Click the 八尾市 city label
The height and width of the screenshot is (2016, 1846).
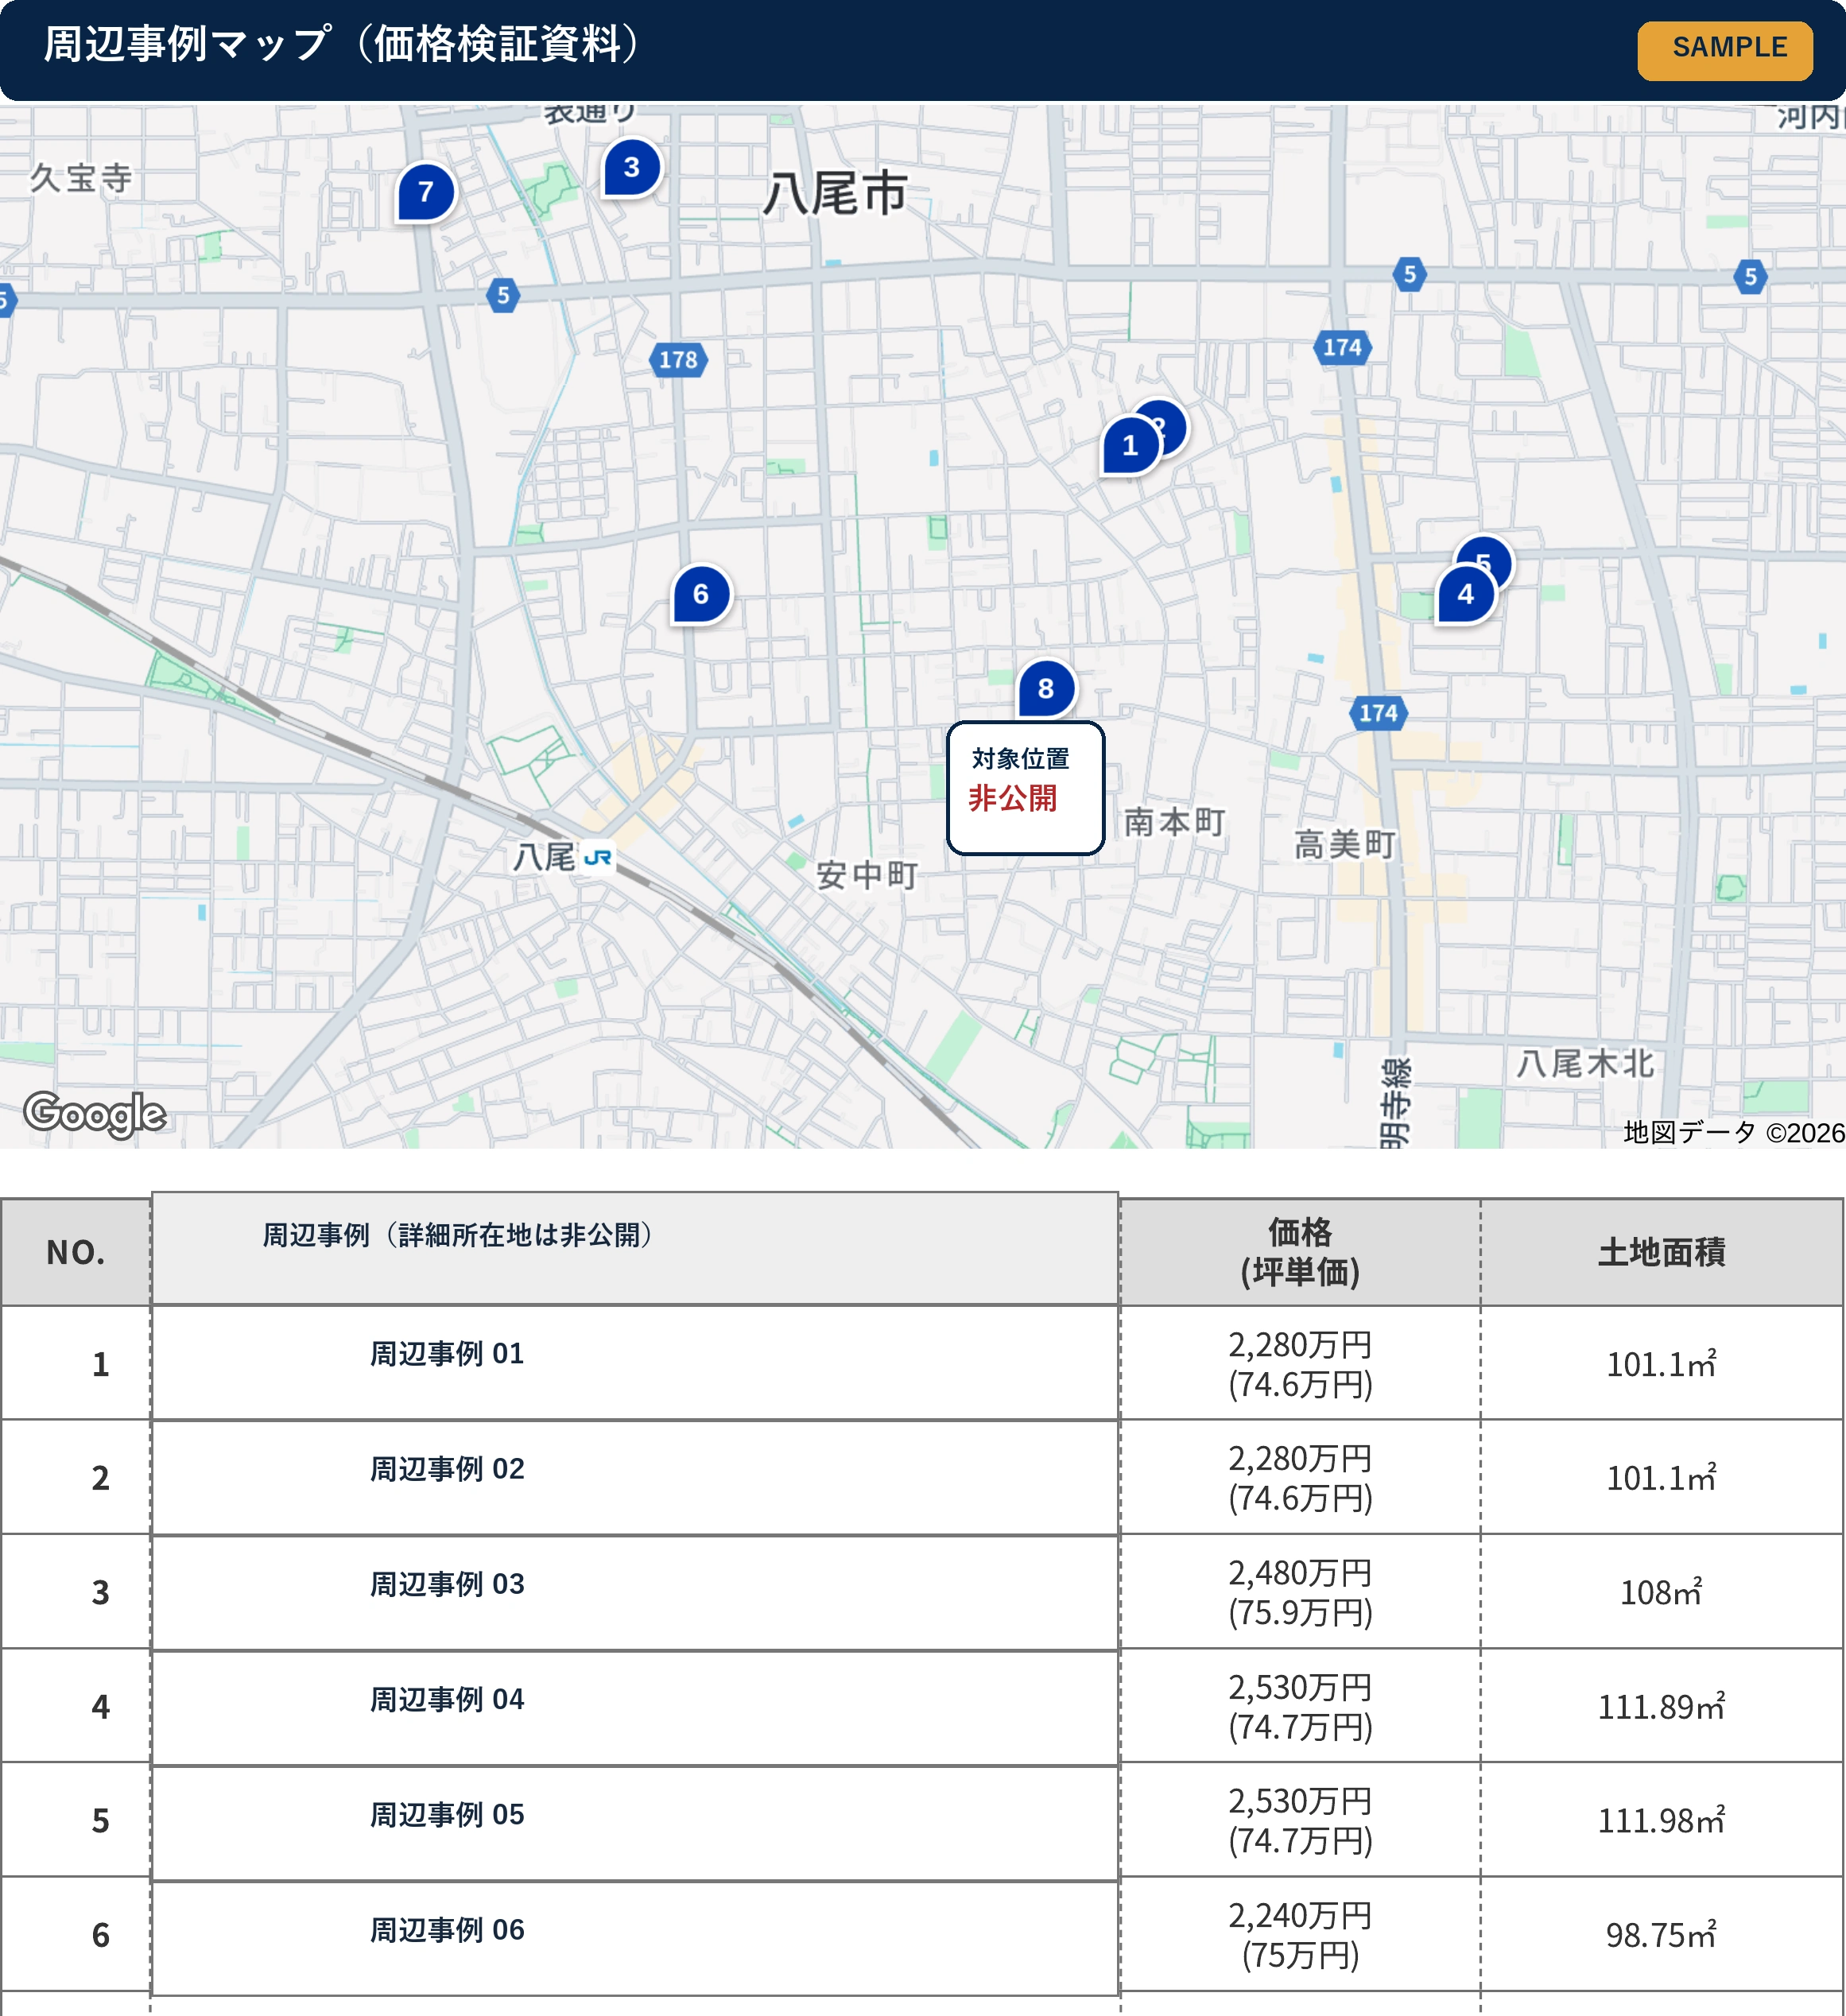(836, 194)
